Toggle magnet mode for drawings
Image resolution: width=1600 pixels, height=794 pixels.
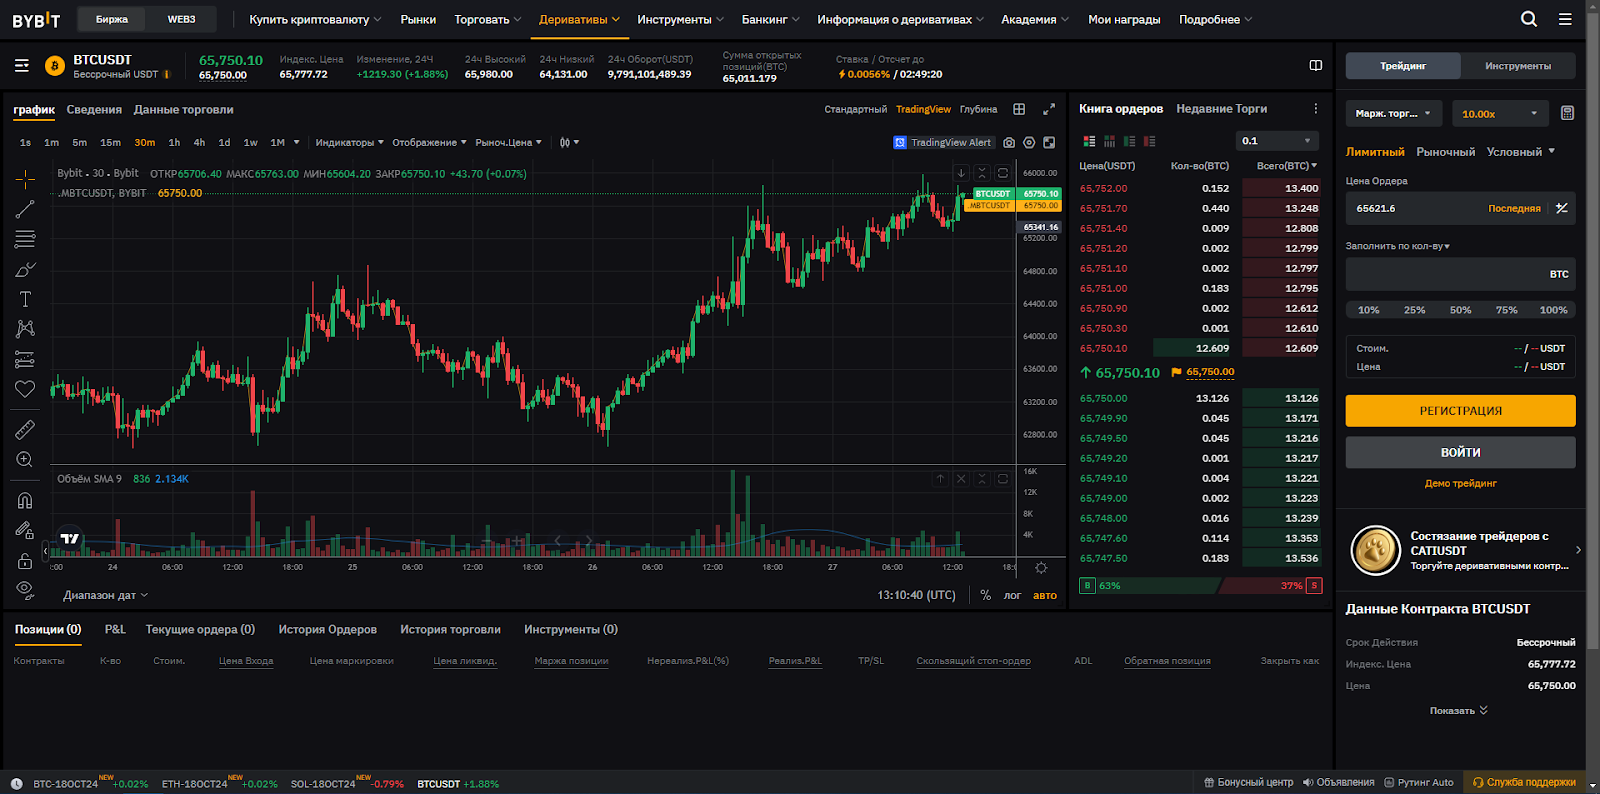pyautogui.click(x=25, y=500)
